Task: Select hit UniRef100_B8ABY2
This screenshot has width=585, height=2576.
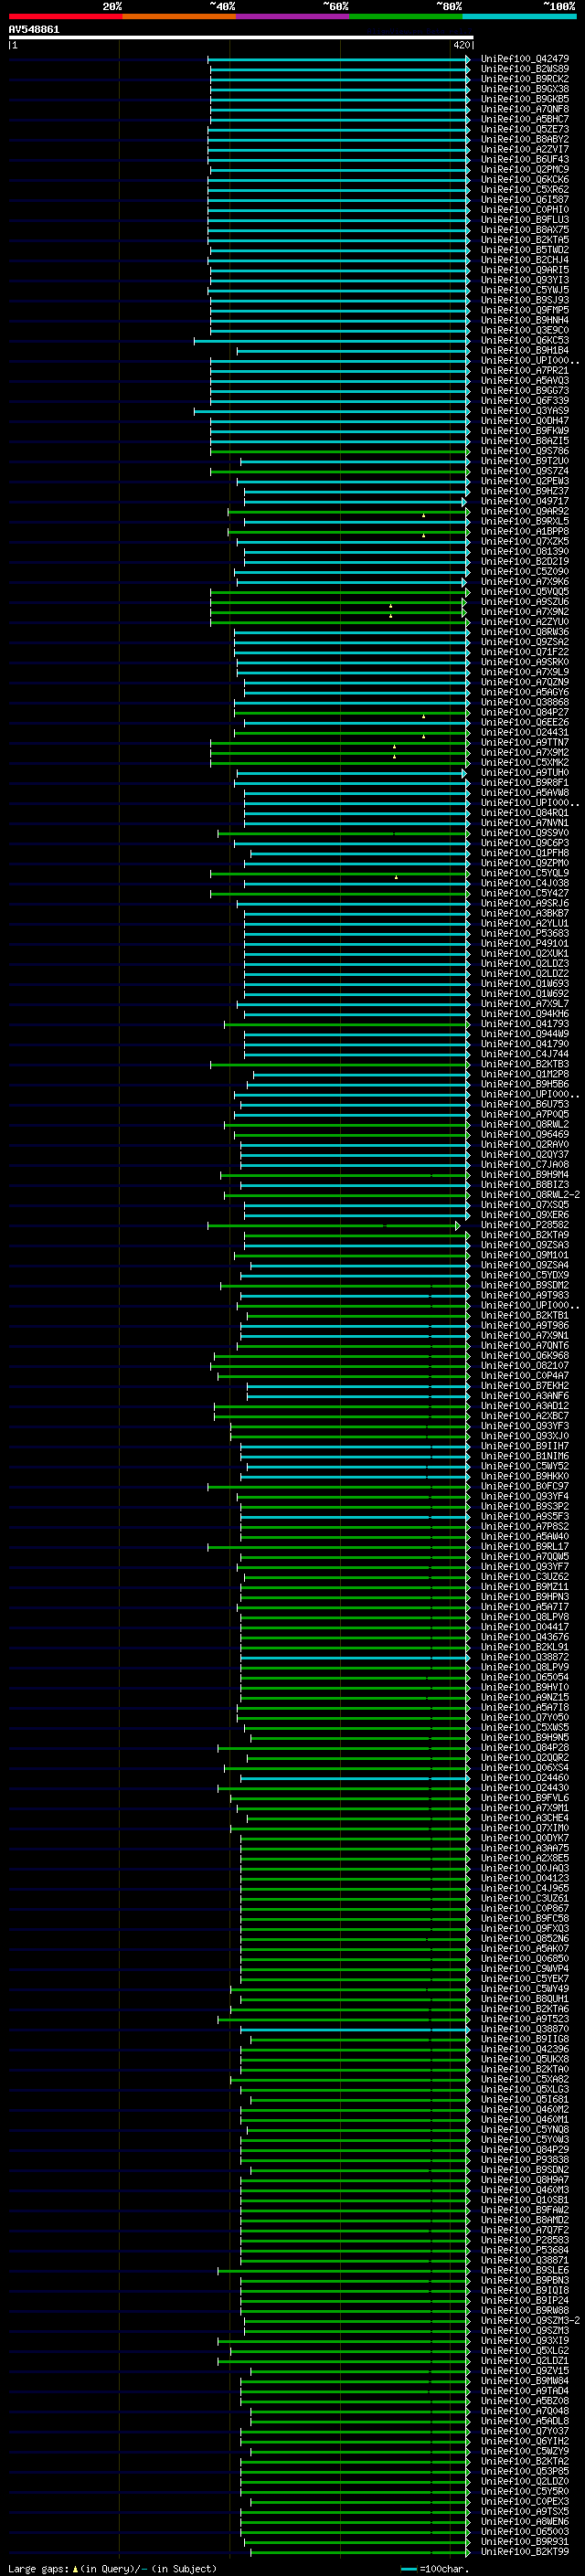Action: tap(524, 139)
